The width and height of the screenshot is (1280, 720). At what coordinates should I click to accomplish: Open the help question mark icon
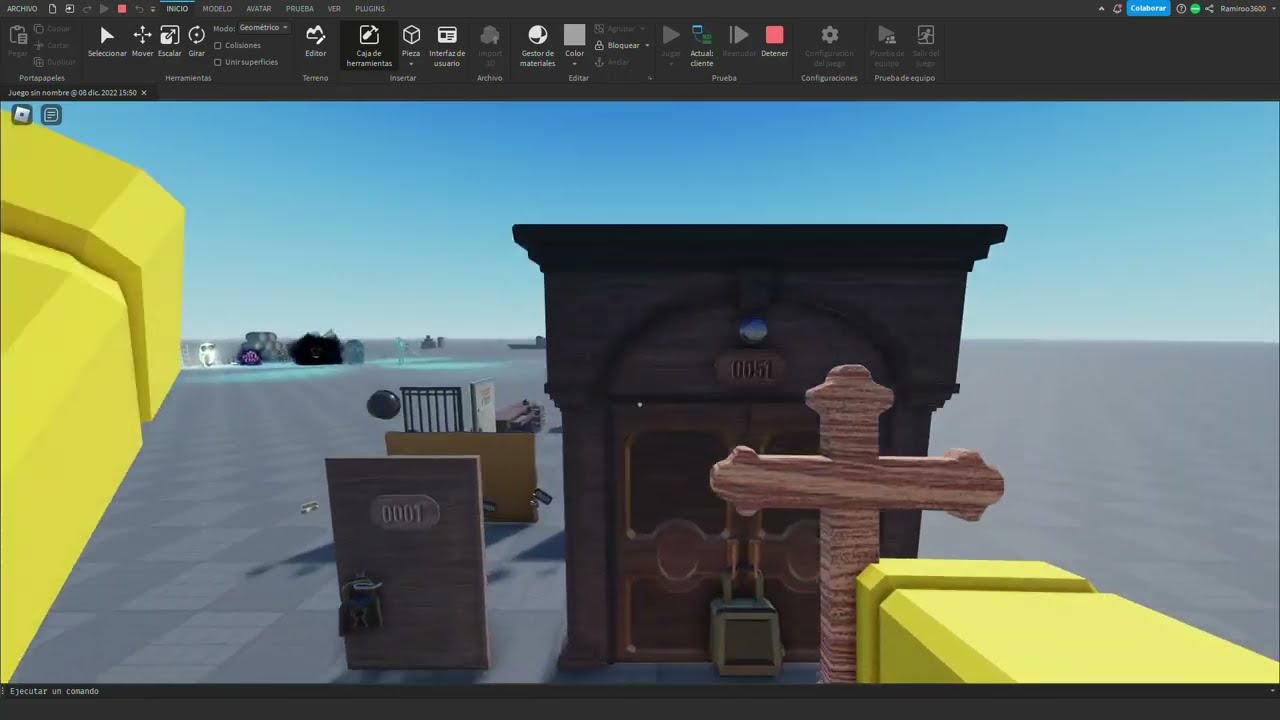point(1182,8)
